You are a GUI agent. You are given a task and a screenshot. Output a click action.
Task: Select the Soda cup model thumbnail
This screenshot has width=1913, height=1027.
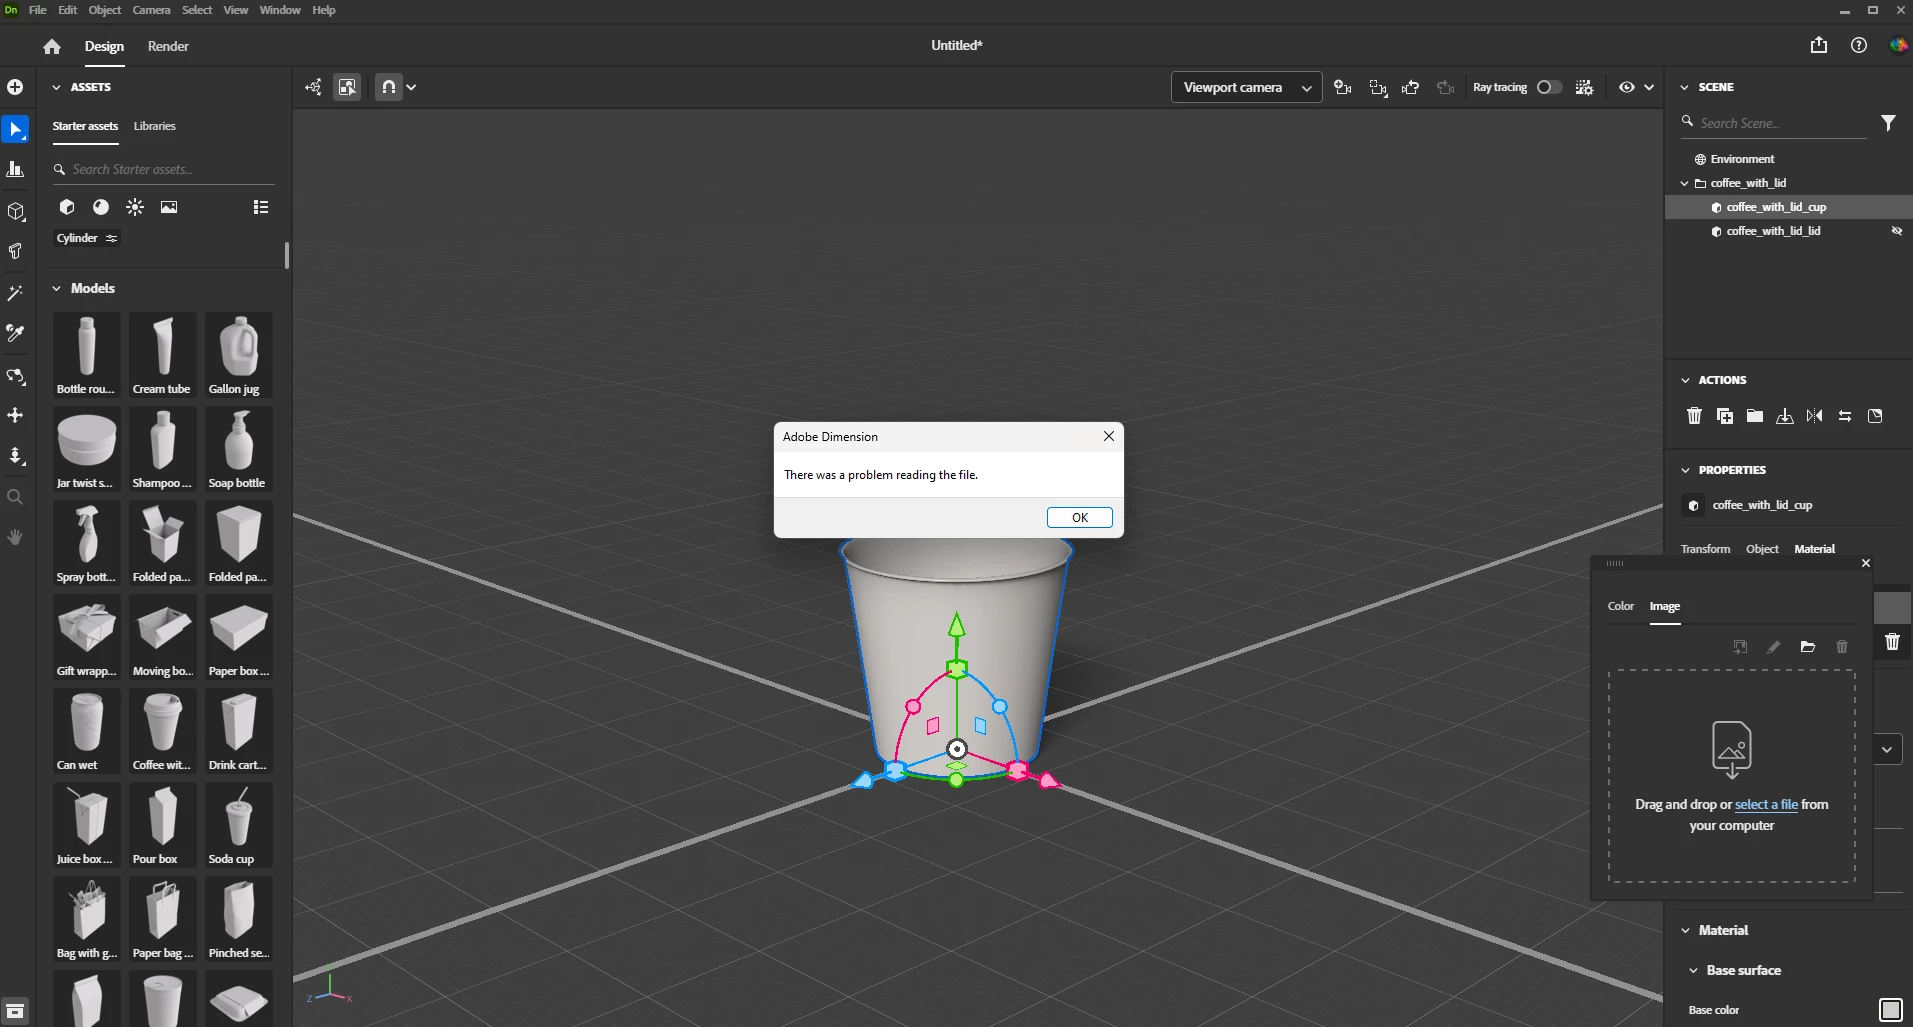point(239,825)
